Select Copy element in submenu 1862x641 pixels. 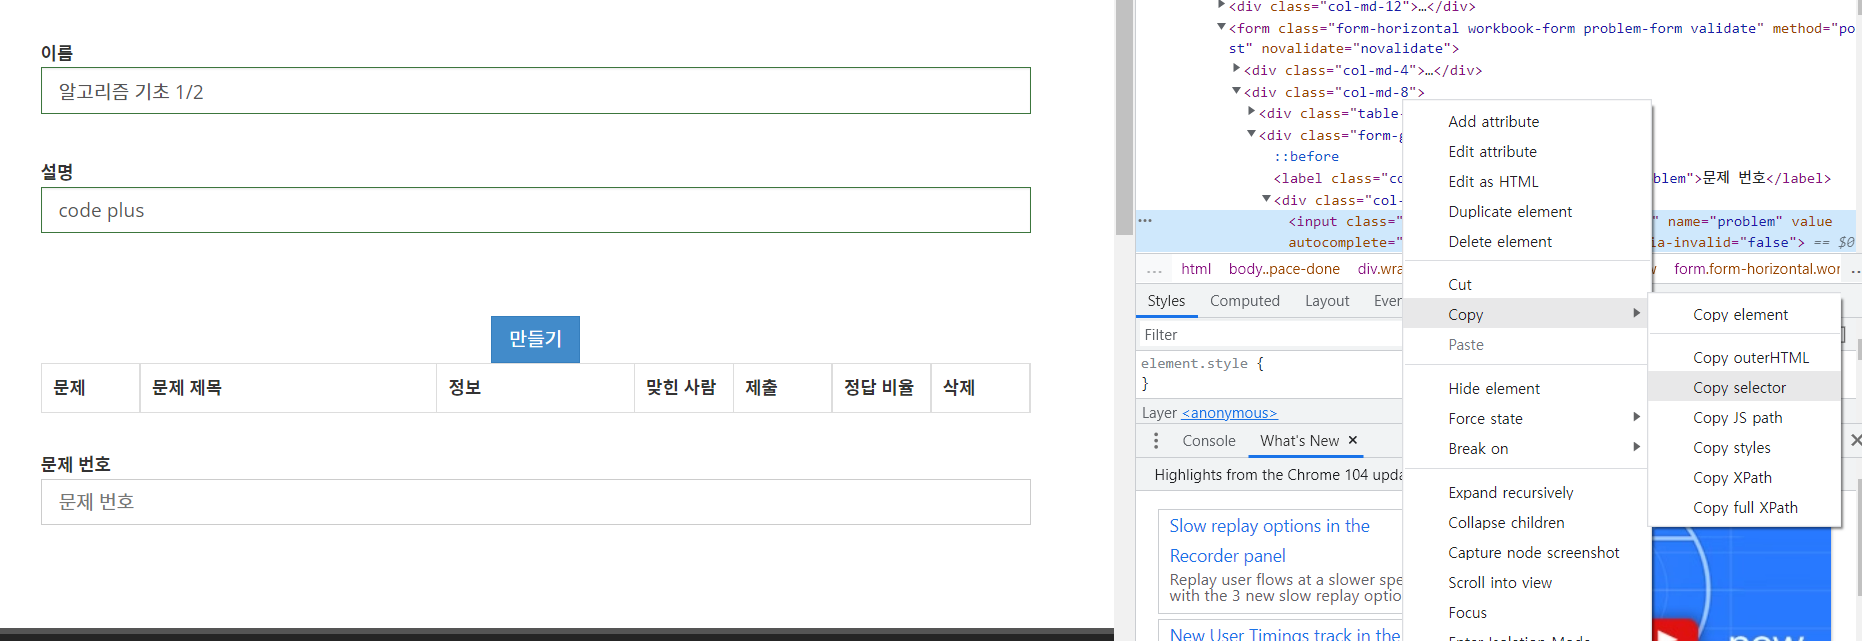click(x=1740, y=315)
